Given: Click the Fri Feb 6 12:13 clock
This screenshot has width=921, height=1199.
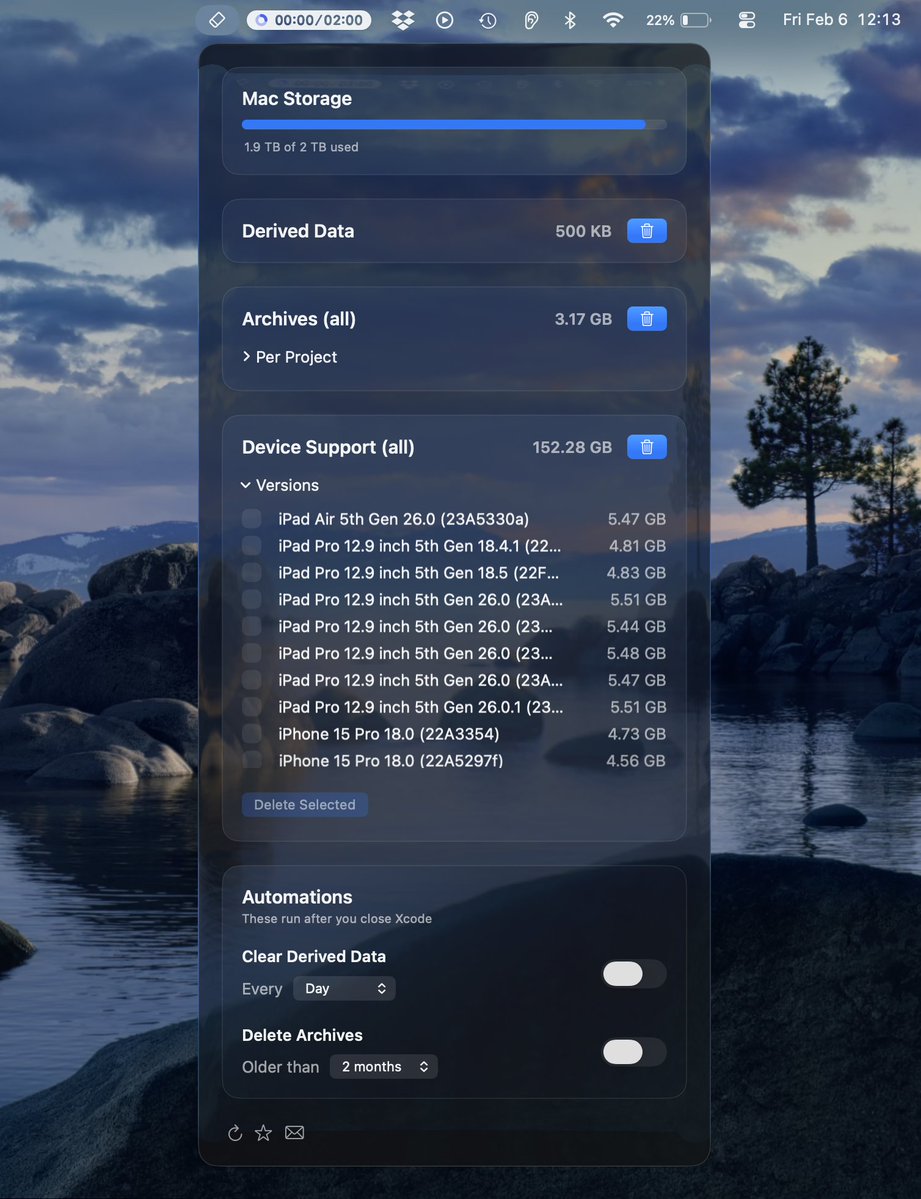Looking at the screenshot, I should click(841, 19).
